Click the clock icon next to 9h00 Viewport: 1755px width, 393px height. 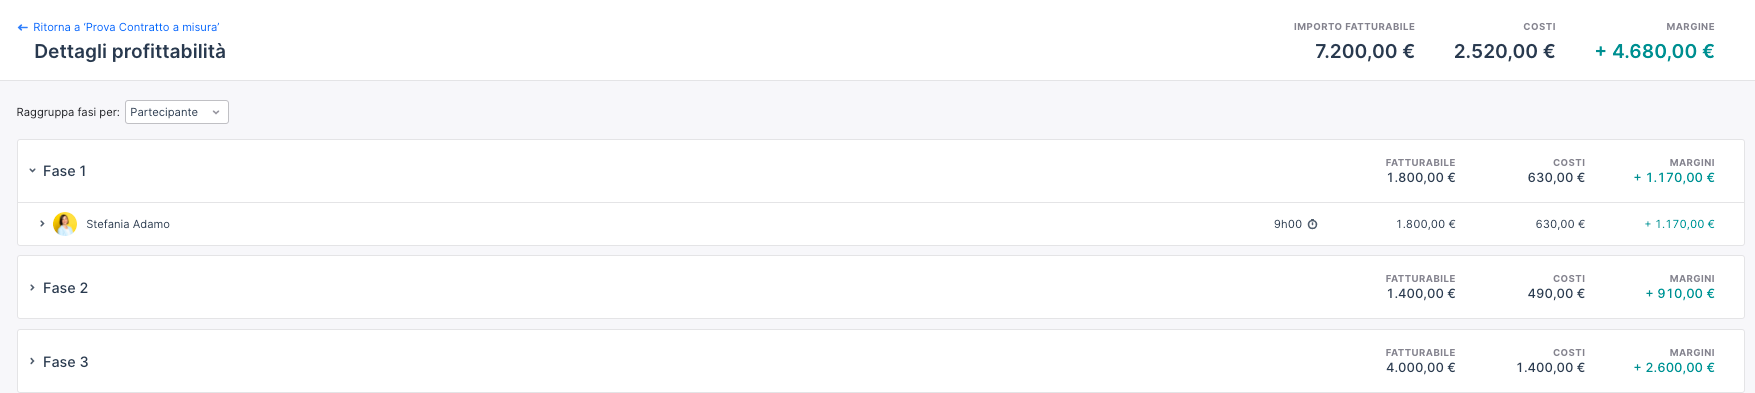pyautogui.click(x=1312, y=224)
